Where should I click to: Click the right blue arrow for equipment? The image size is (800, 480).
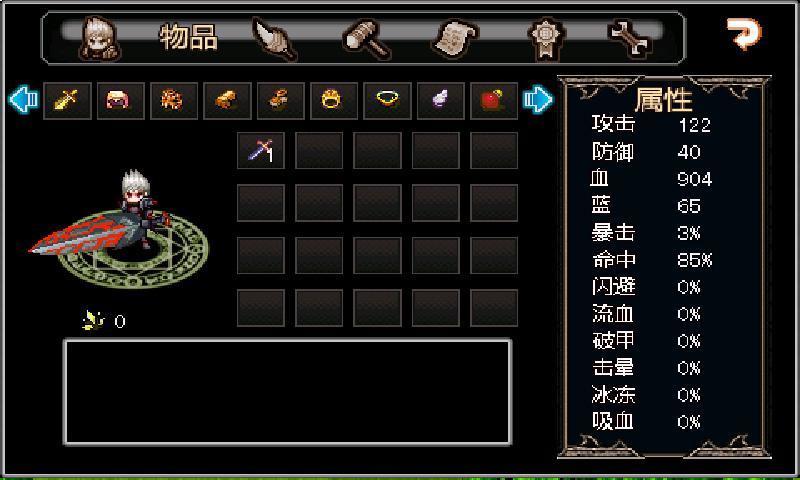[538, 99]
